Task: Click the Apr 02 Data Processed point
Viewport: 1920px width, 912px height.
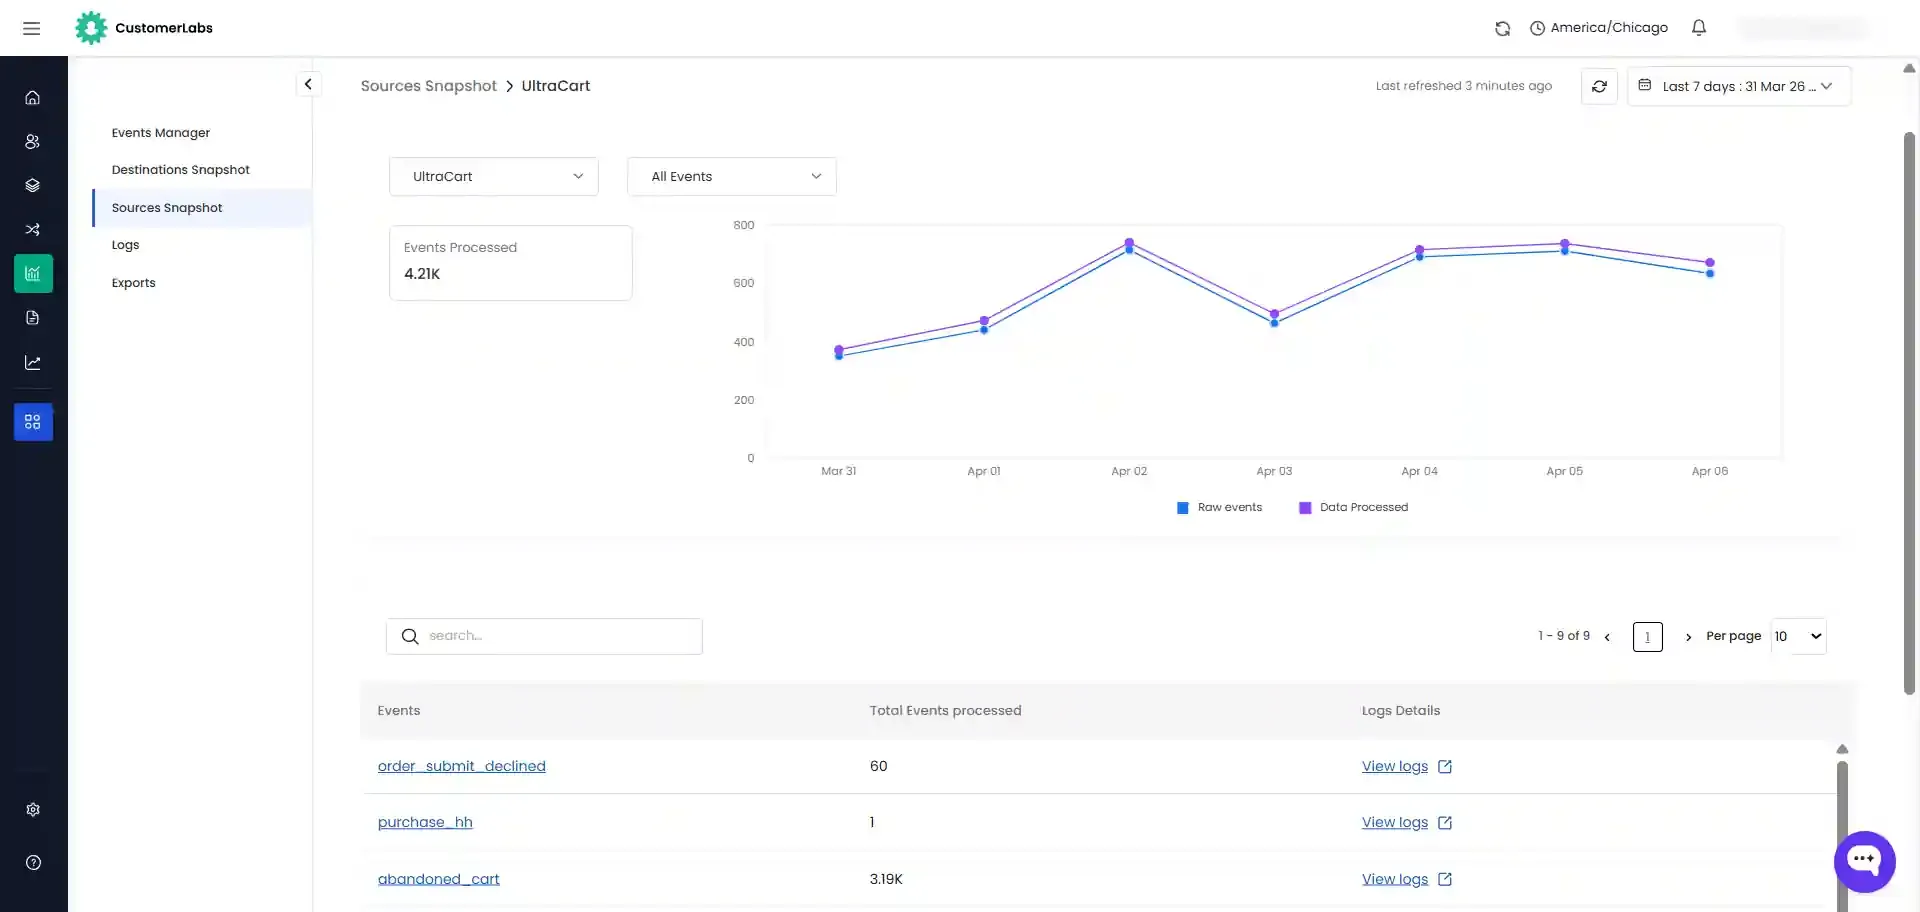Action: coord(1129,243)
